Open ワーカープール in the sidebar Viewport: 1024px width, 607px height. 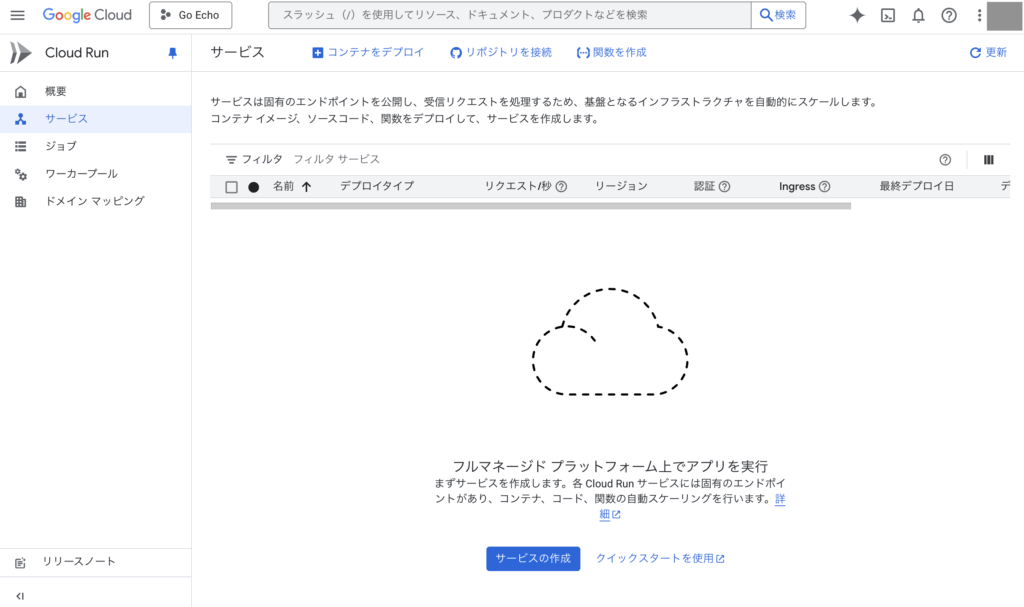pos(81,174)
